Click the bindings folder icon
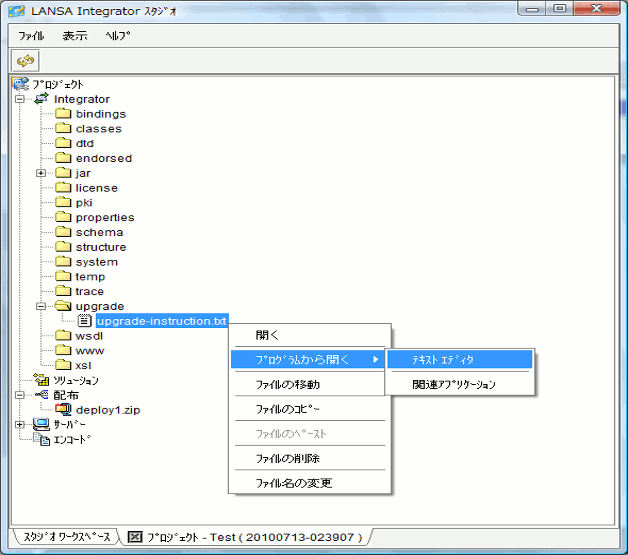628x555 pixels. [x=63, y=113]
